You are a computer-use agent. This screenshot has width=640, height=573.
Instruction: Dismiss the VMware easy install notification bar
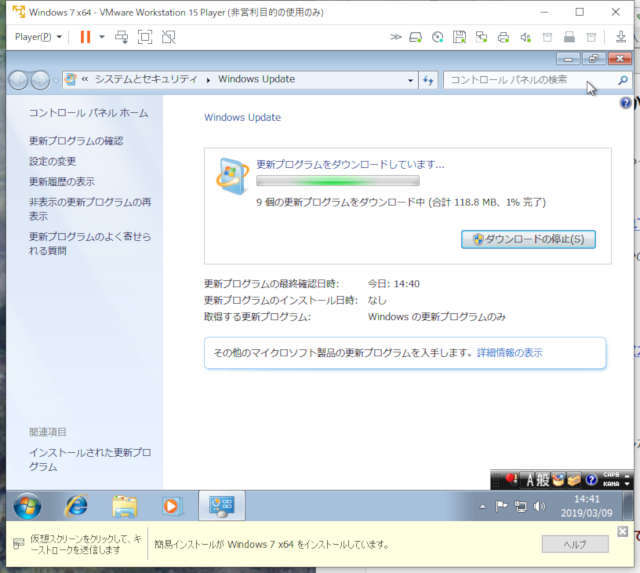[x=622, y=531]
